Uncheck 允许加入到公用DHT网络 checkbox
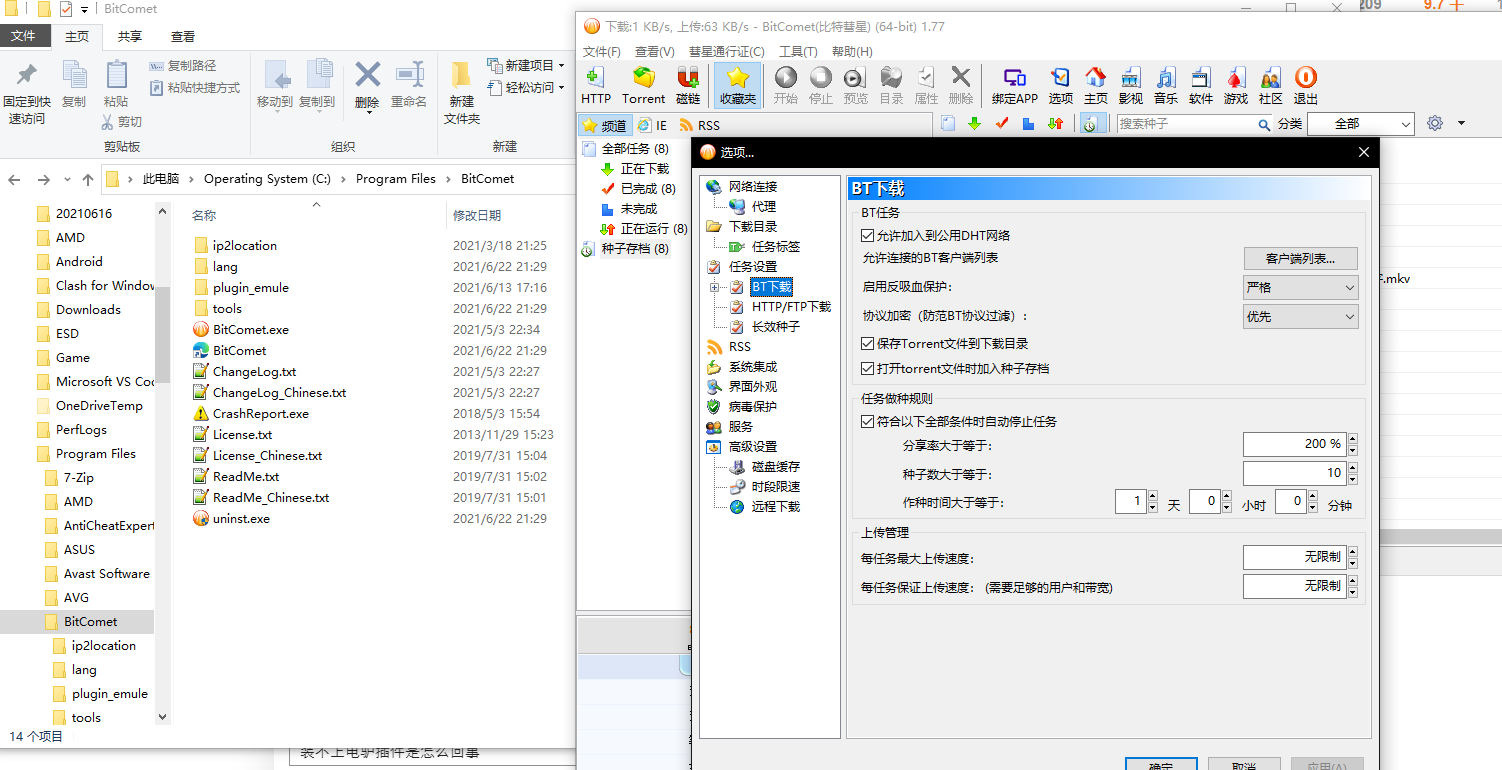1502x770 pixels. [x=867, y=236]
